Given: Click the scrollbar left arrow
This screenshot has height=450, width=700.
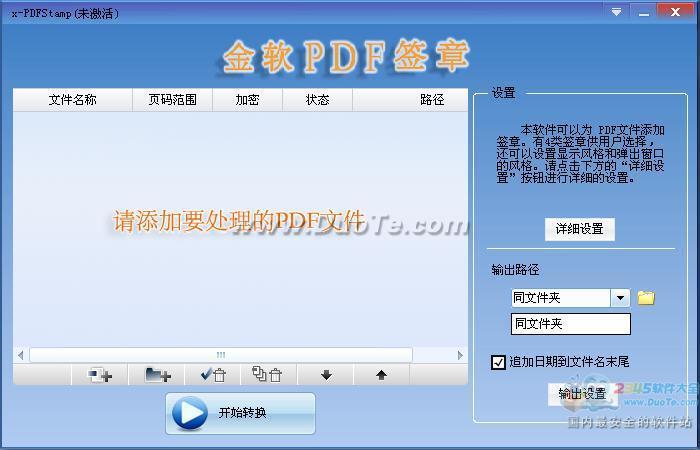Looking at the screenshot, I should pos(21,355).
